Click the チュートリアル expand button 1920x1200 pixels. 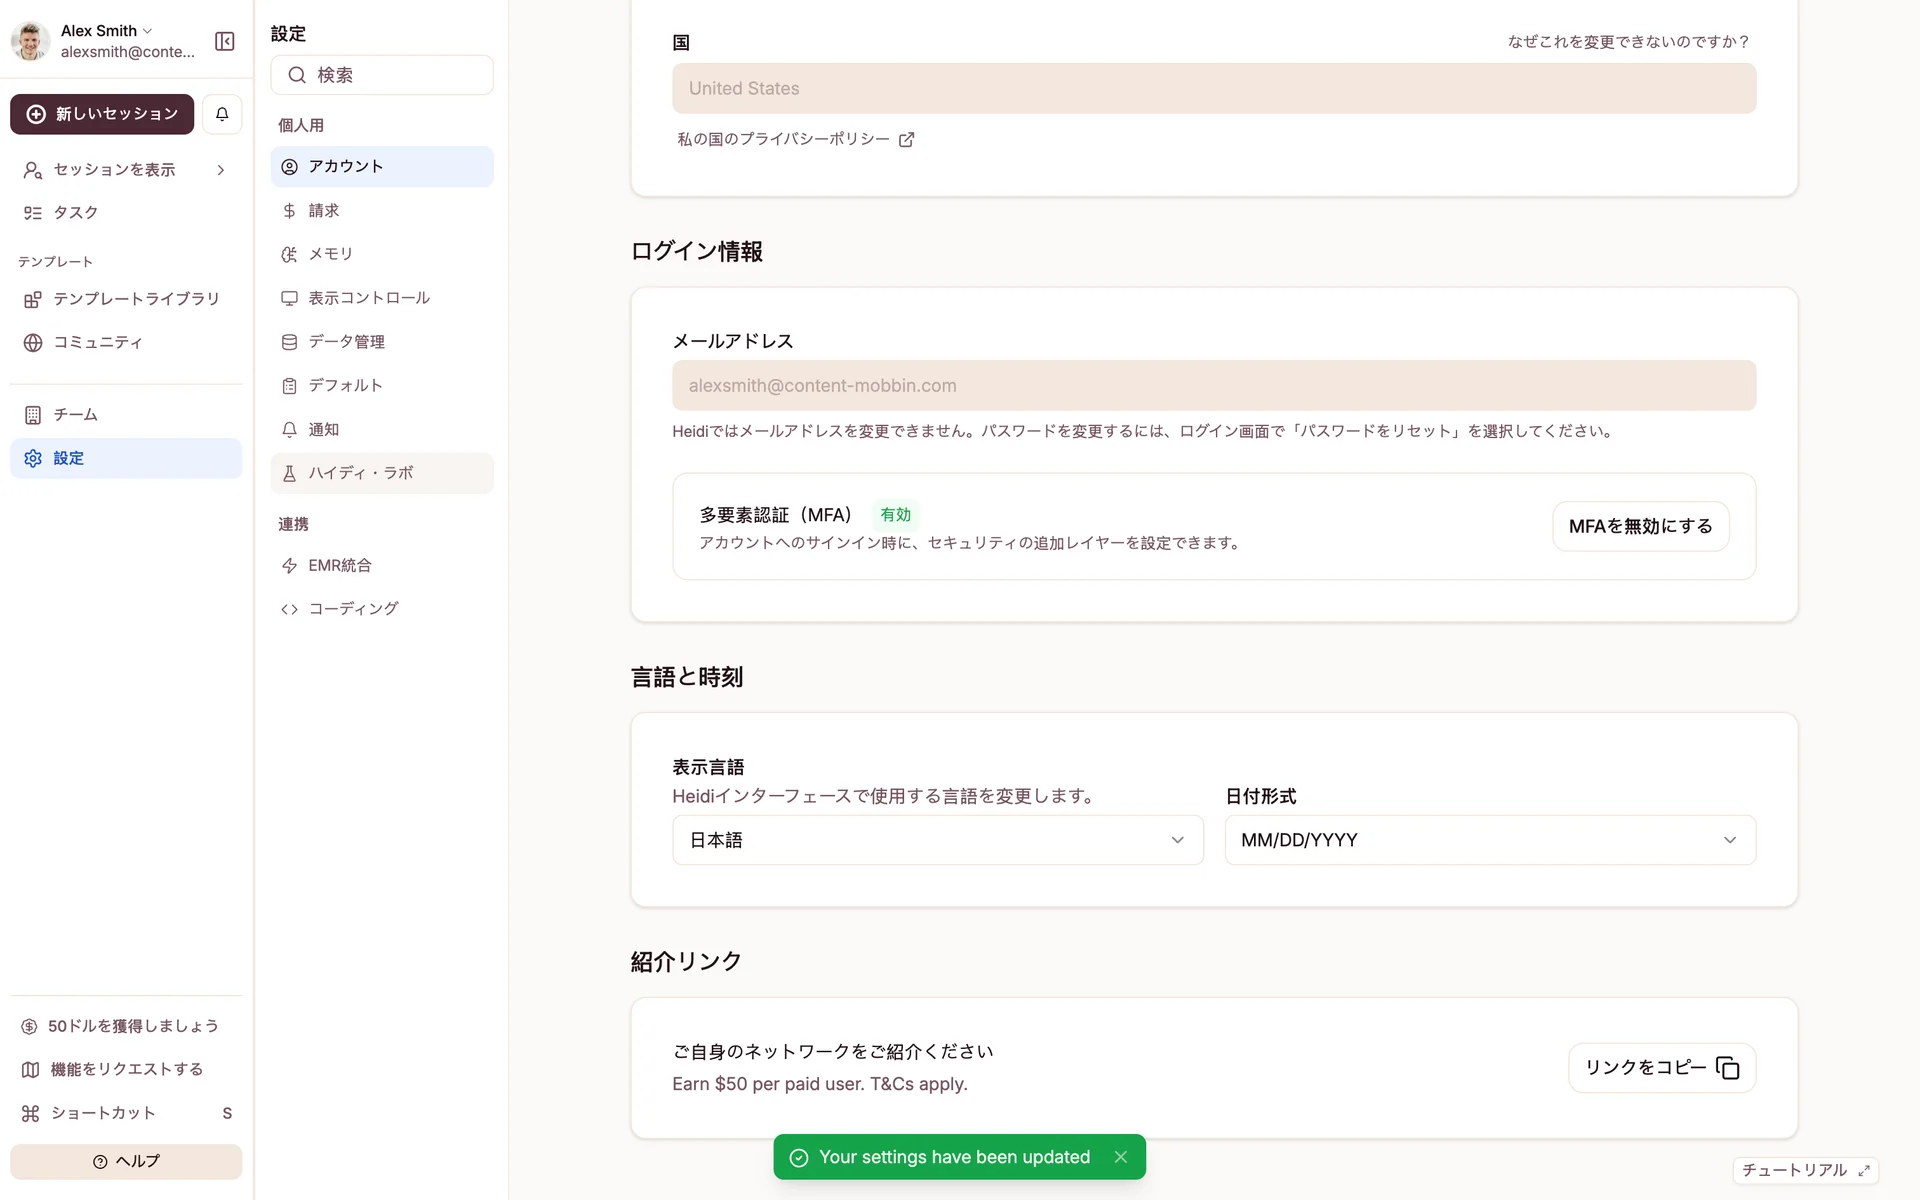point(1805,1170)
